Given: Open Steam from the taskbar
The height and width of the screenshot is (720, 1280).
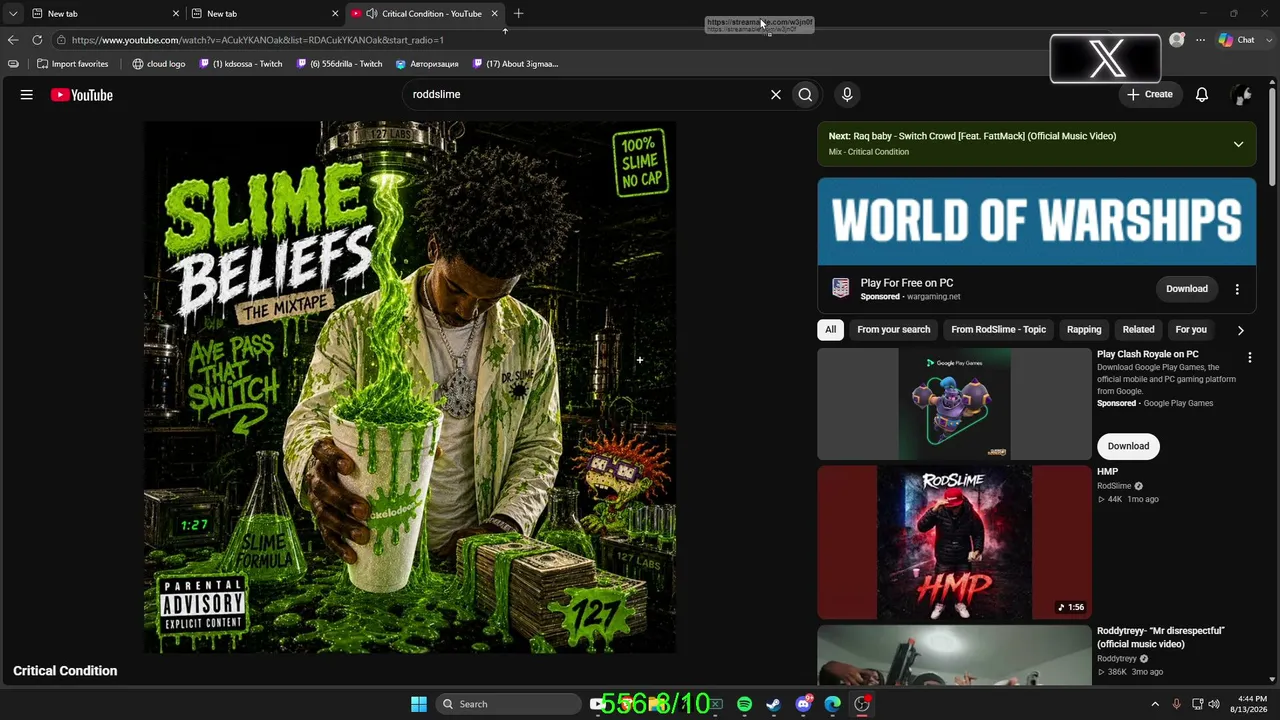Looking at the screenshot, I should [x=773, y=704].
